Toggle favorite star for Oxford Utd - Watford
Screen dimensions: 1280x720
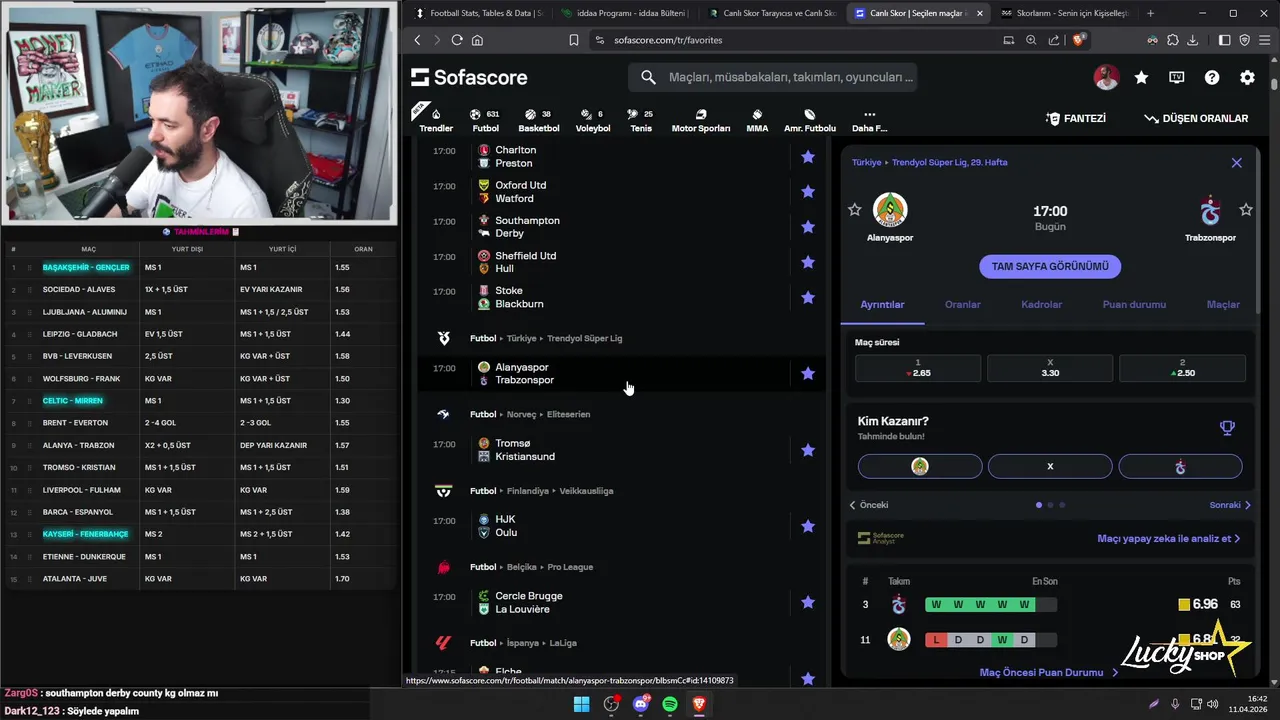(x=808, y=191)
